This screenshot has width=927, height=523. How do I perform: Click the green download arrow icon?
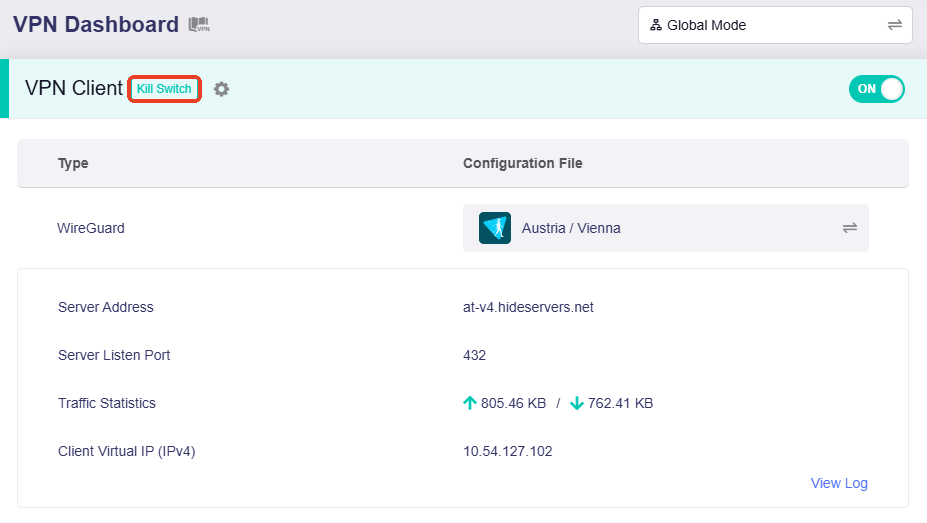pos(577,403)
